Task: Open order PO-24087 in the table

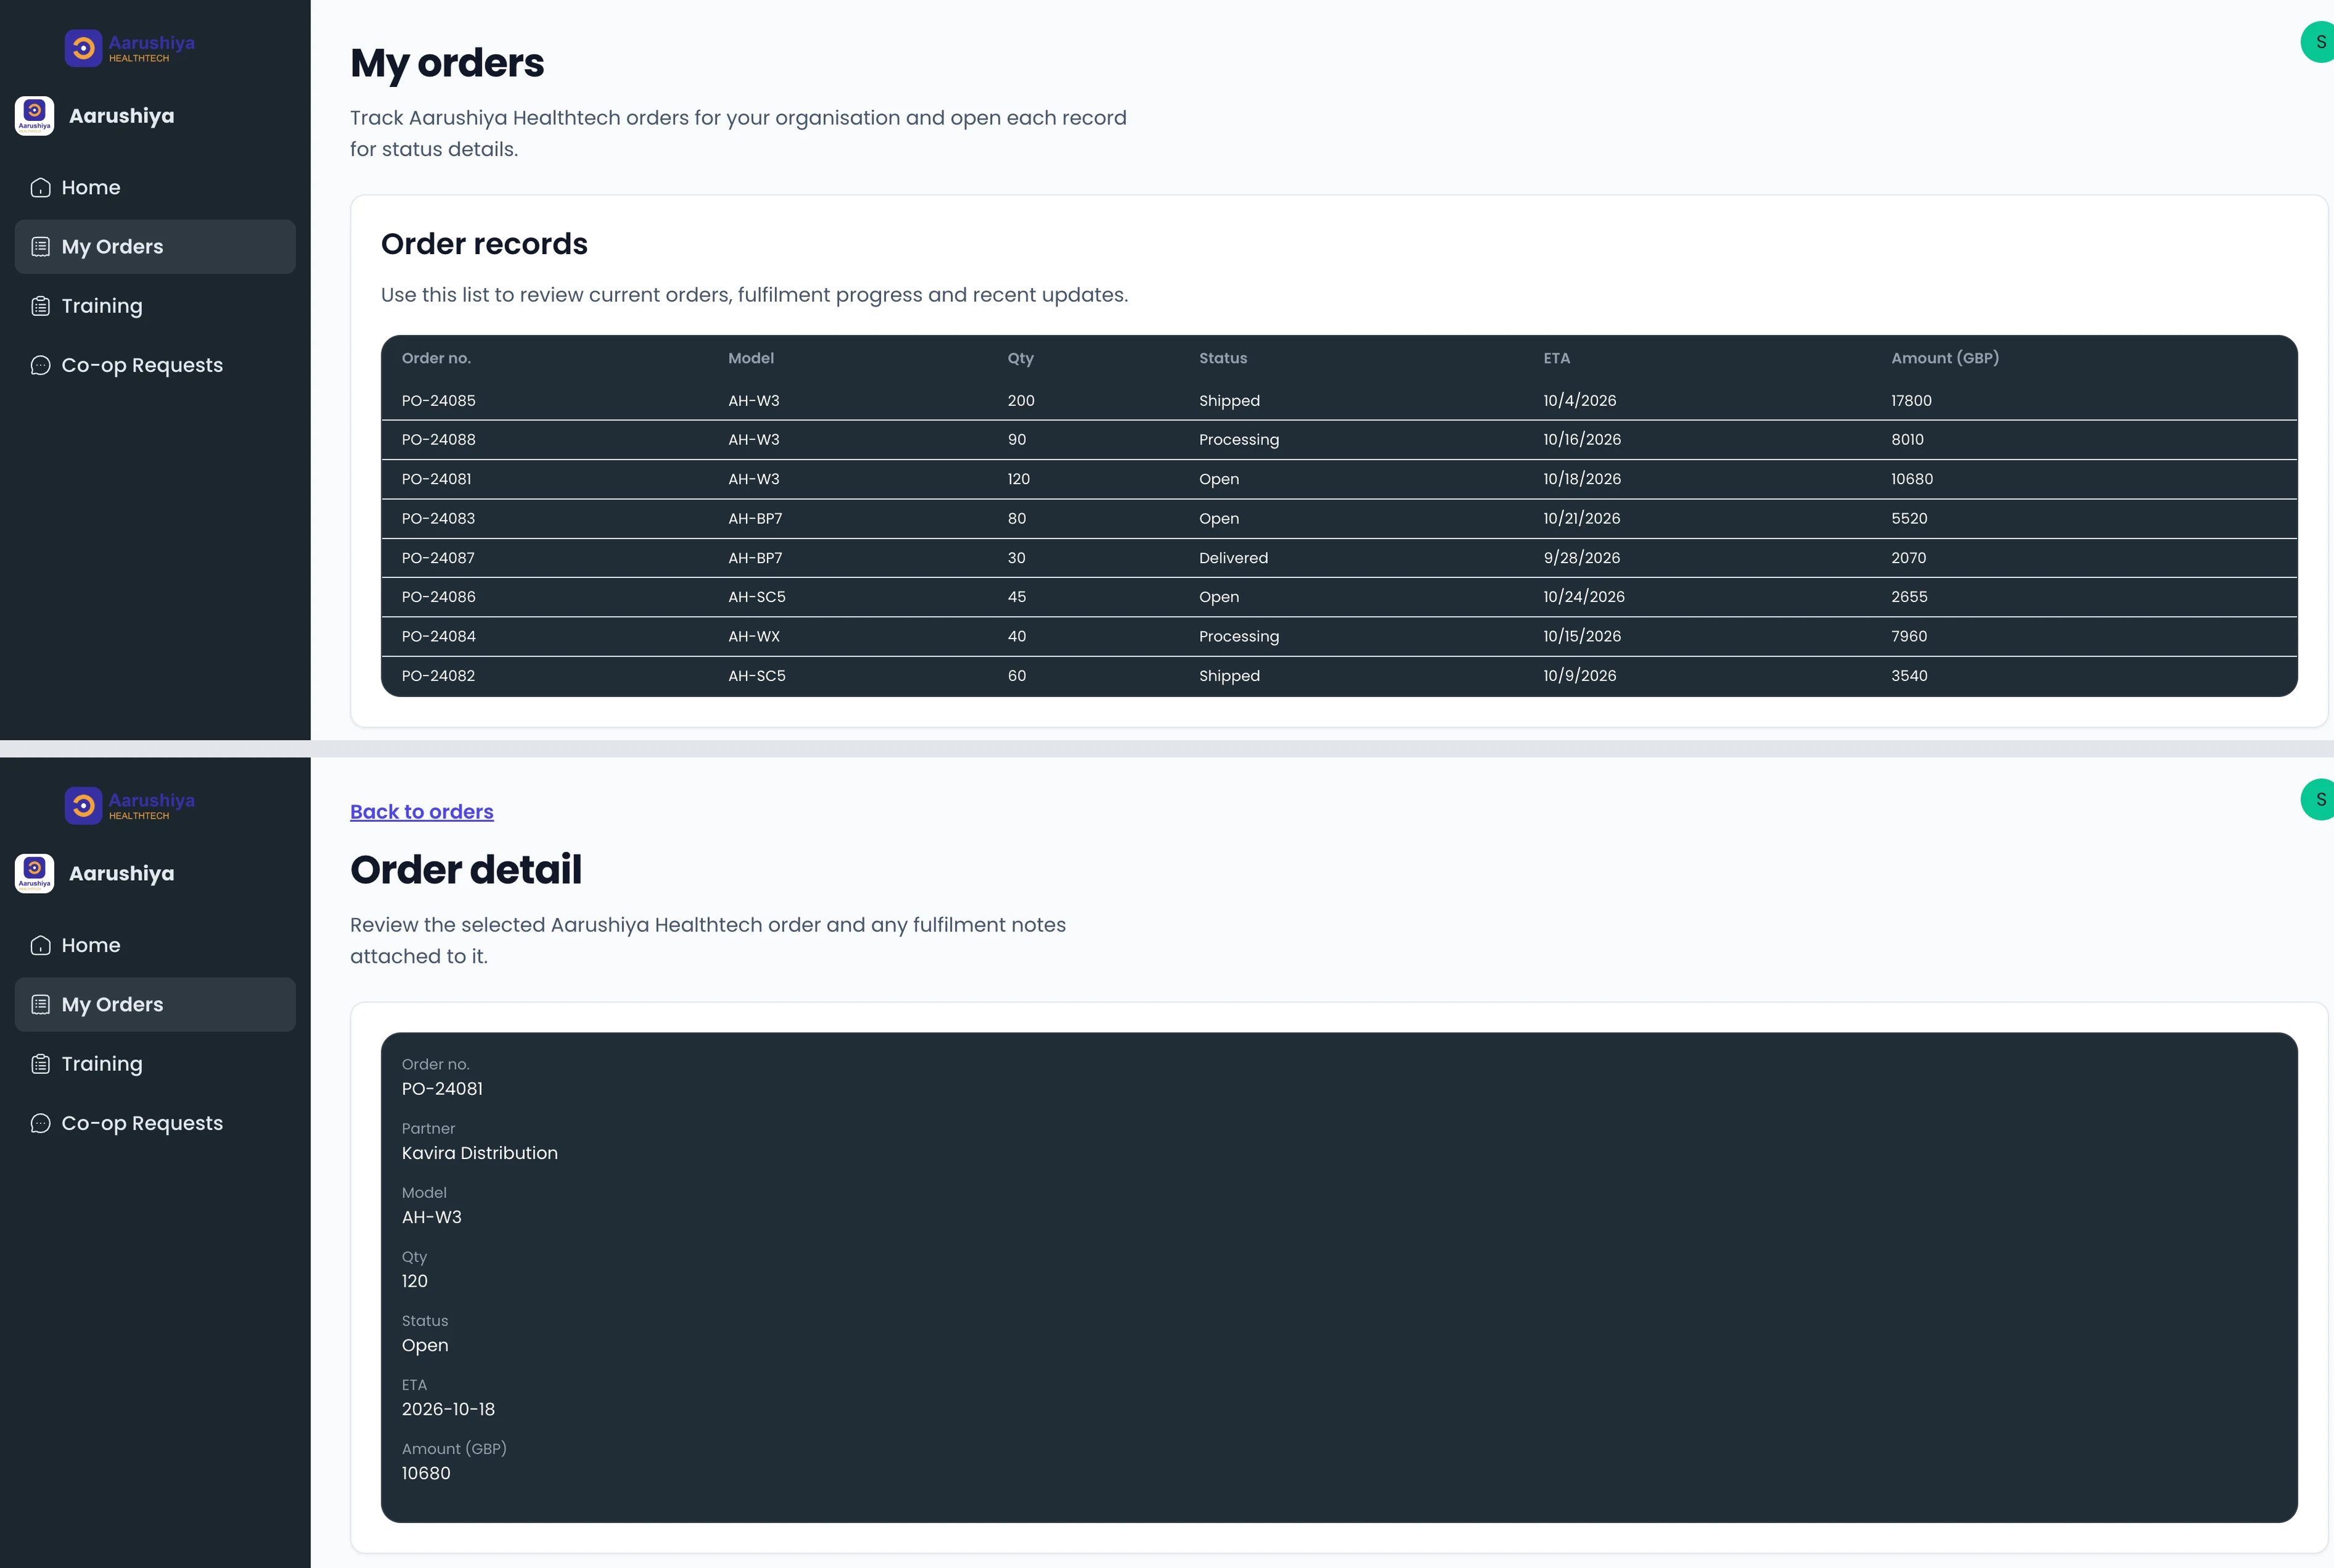Action: point(1339,558)
